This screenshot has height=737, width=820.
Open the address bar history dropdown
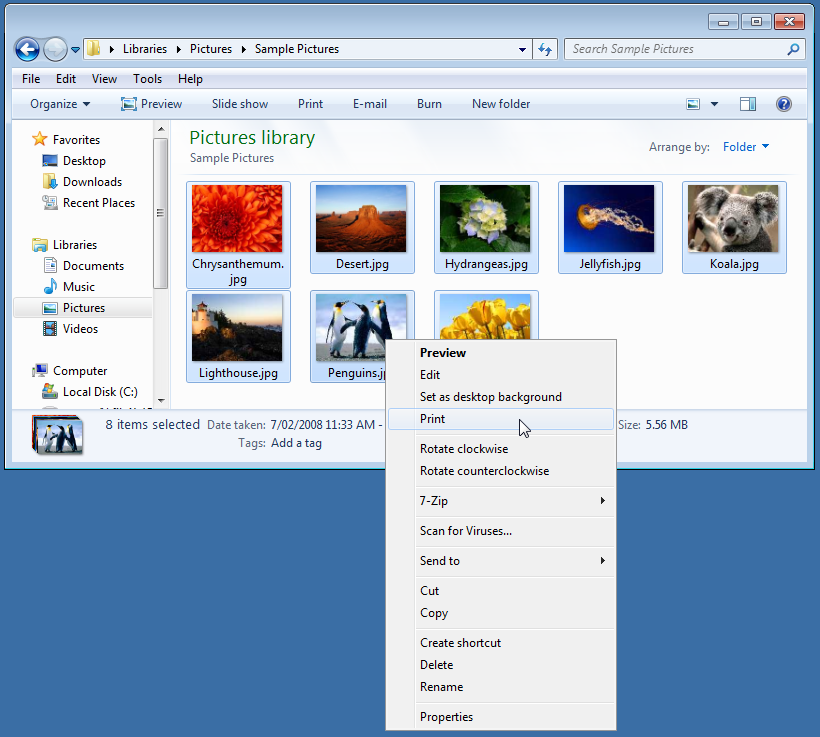click(521, 48)
